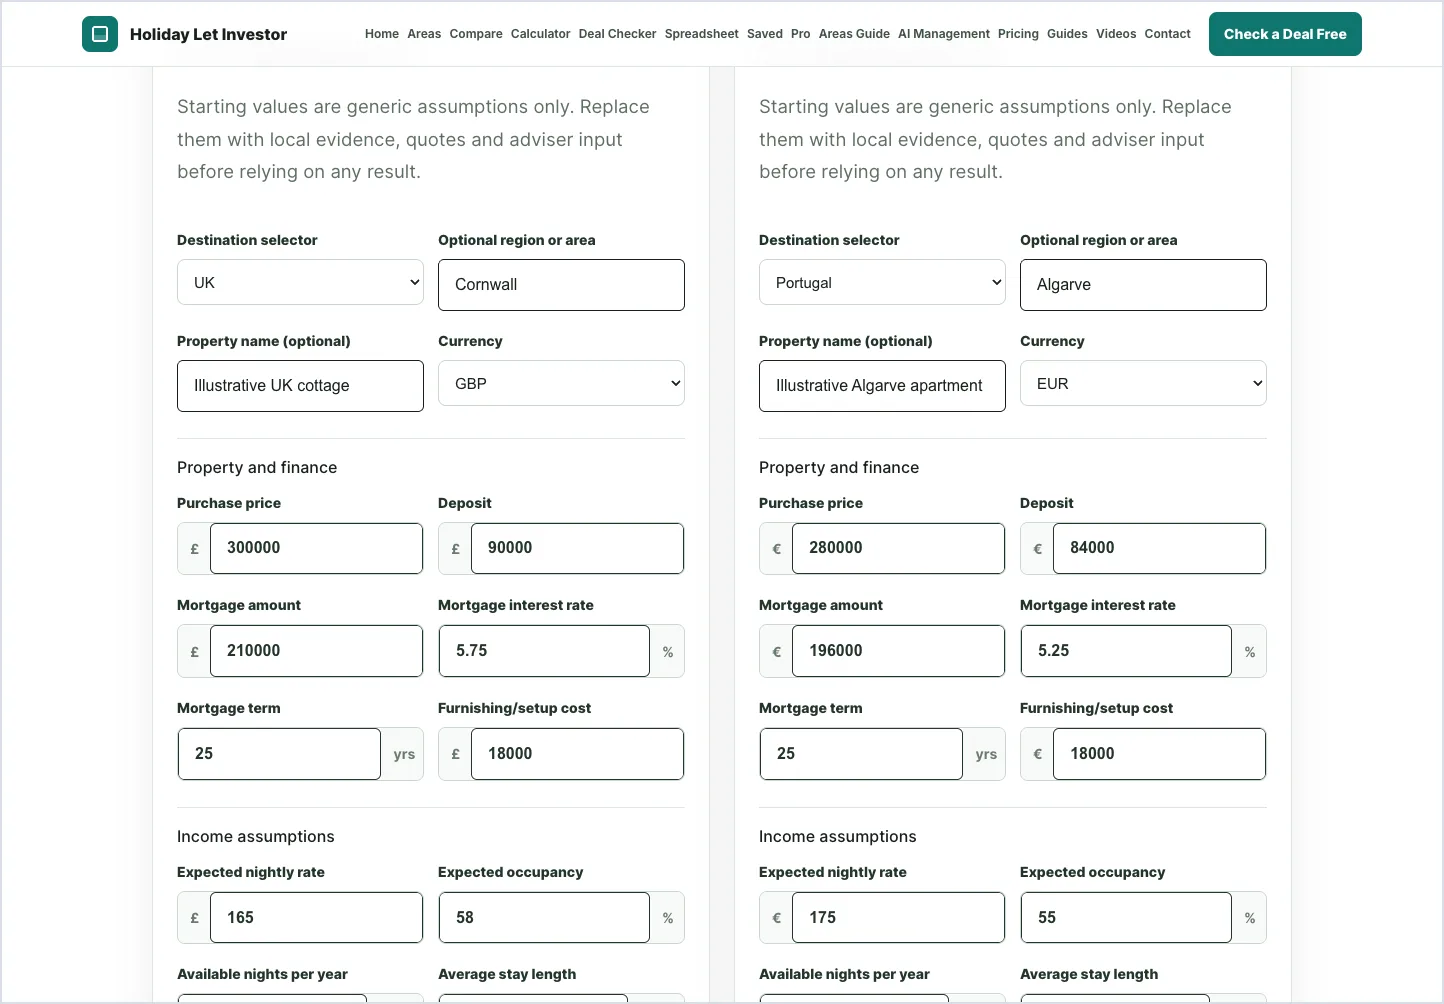Click the Portugal mortgage term field beside its Furnishing/setup cost

coord(861,754)
